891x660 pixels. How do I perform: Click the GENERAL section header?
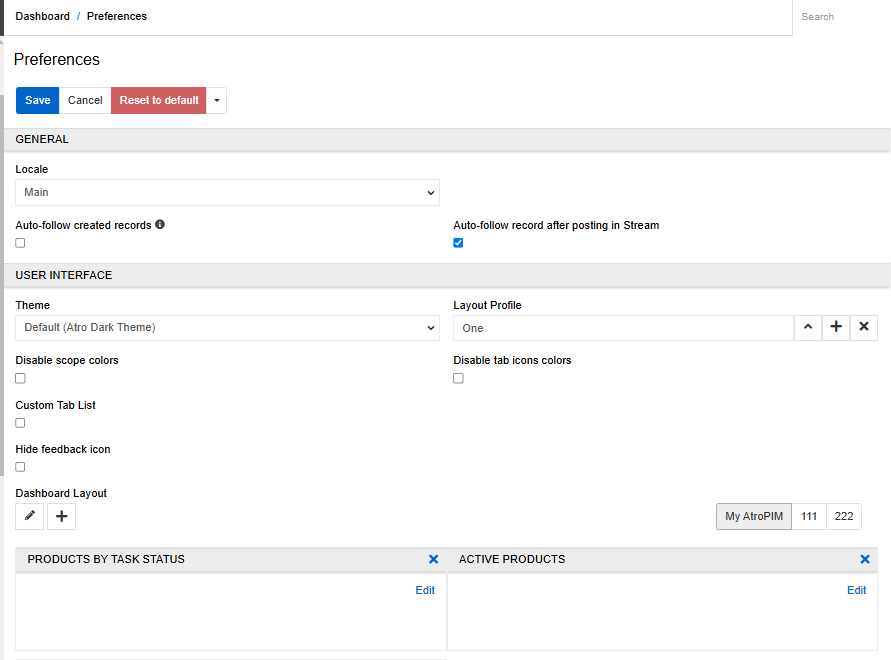pyautogui.click(x=447, y=139)
